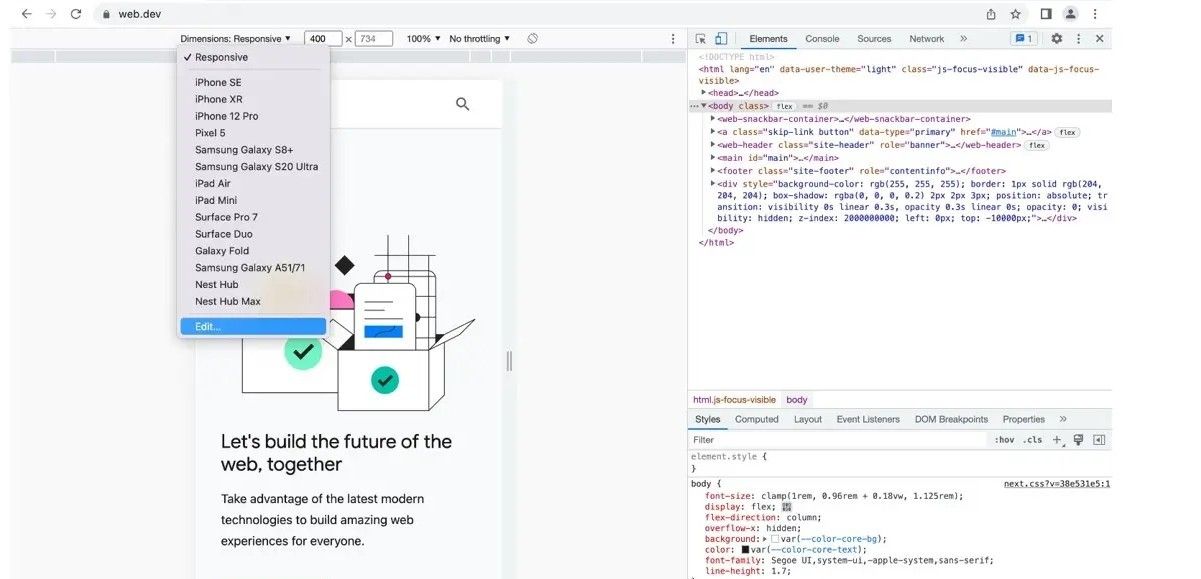This screenshot has height=579, width=1201.
Task: Select iPhone 12 Pro from device list
Action: pos(226,116)
